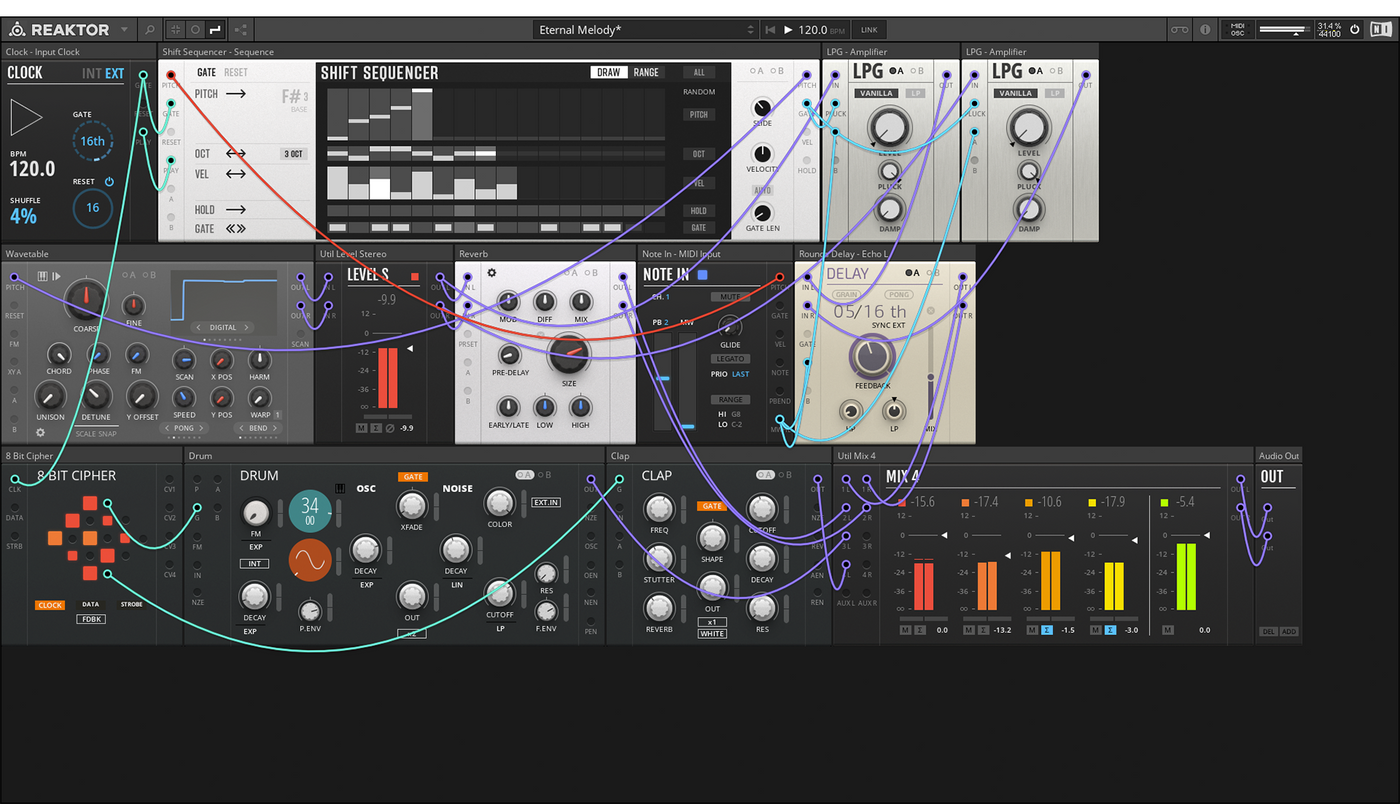1400x804 pixels.
Task: Click the Clock reset power icon
Action: pos(109,182)
